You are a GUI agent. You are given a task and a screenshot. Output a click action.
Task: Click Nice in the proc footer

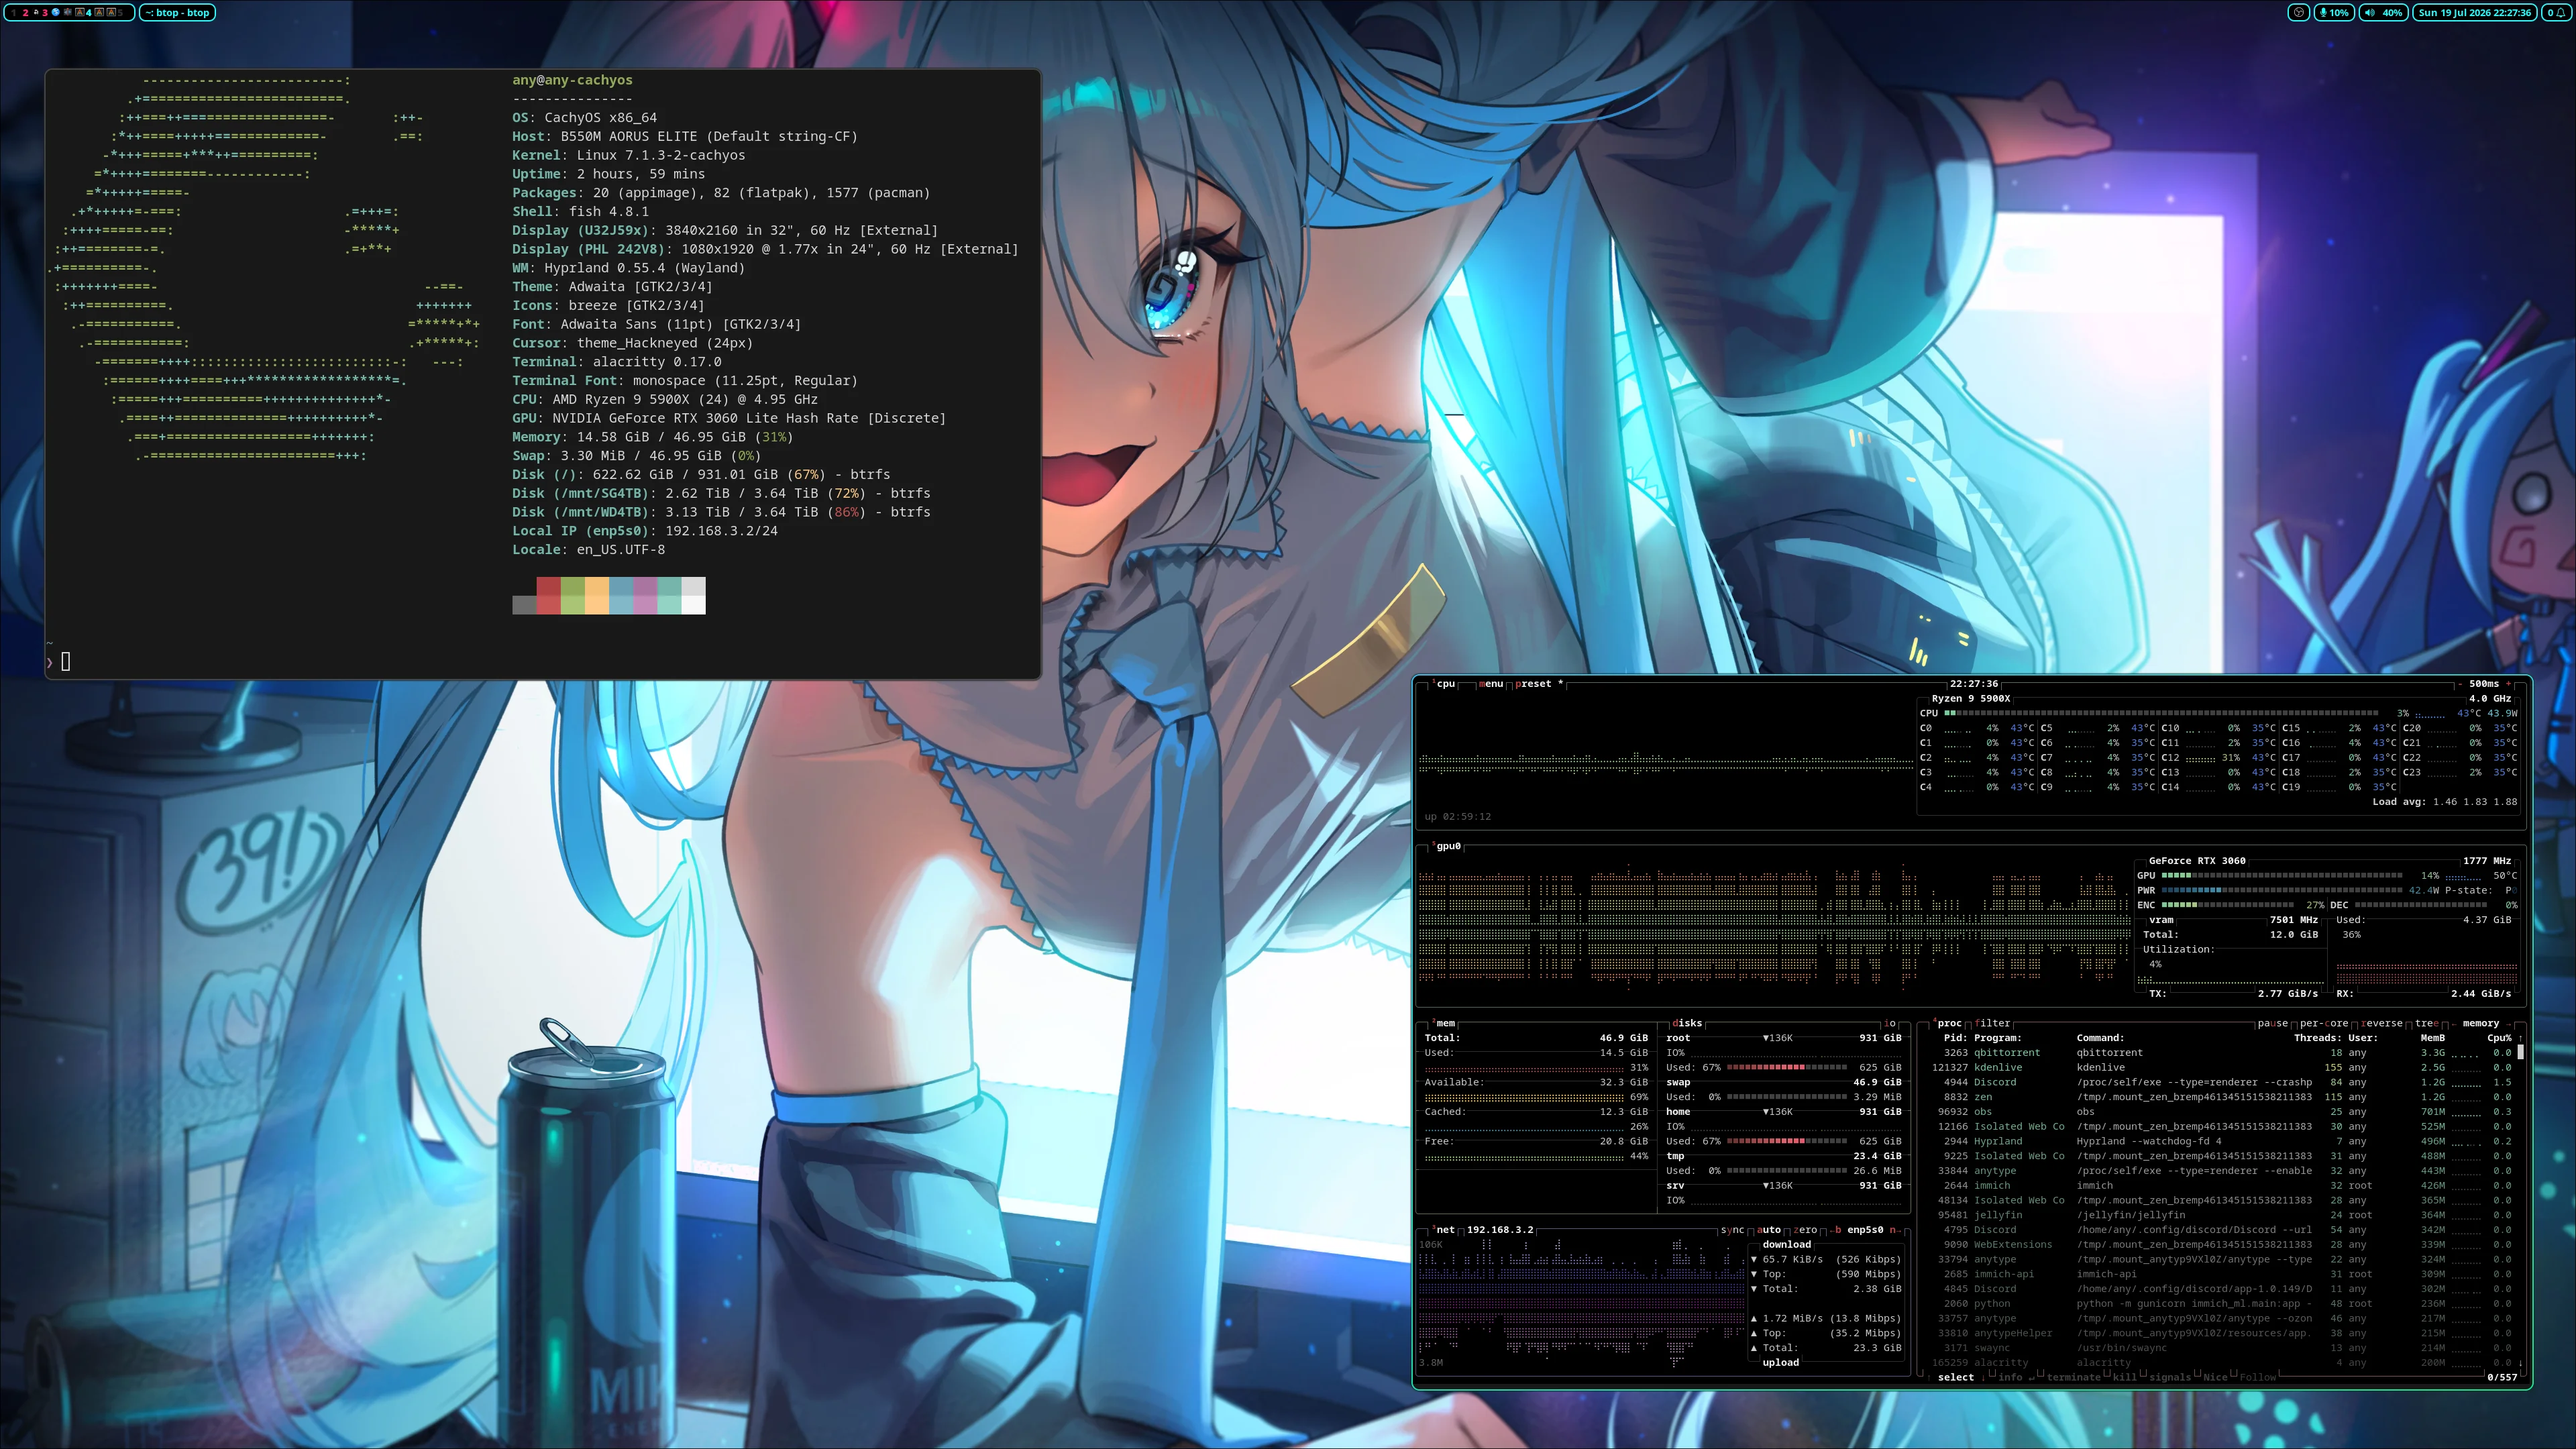pos(2216,1378)
